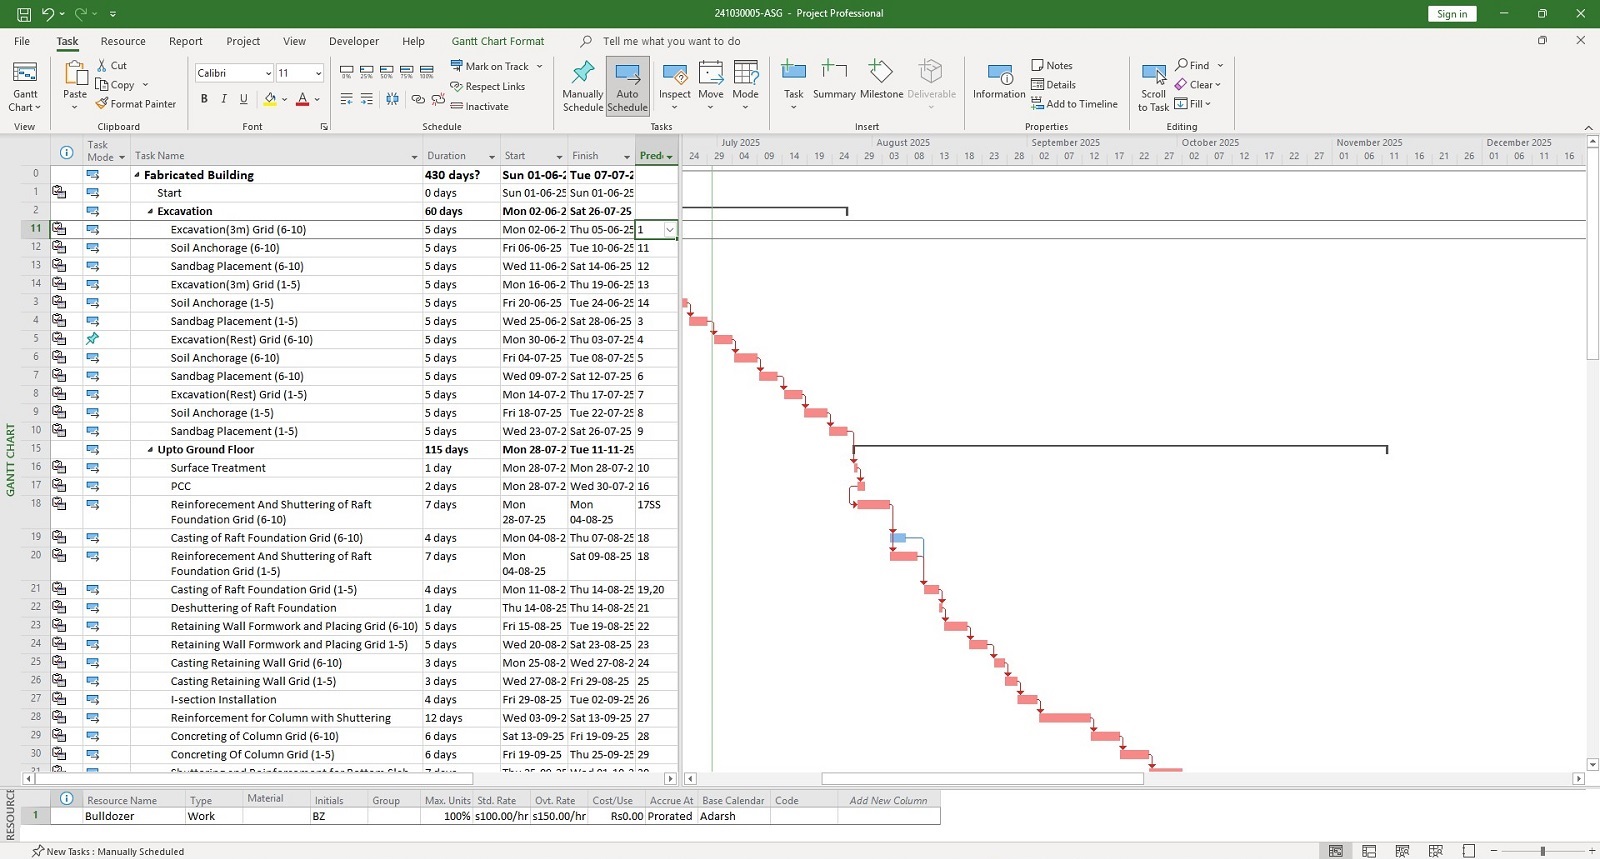Undo the last action
This screenshot has height=859, width=1600.
(x=47, y=14)
